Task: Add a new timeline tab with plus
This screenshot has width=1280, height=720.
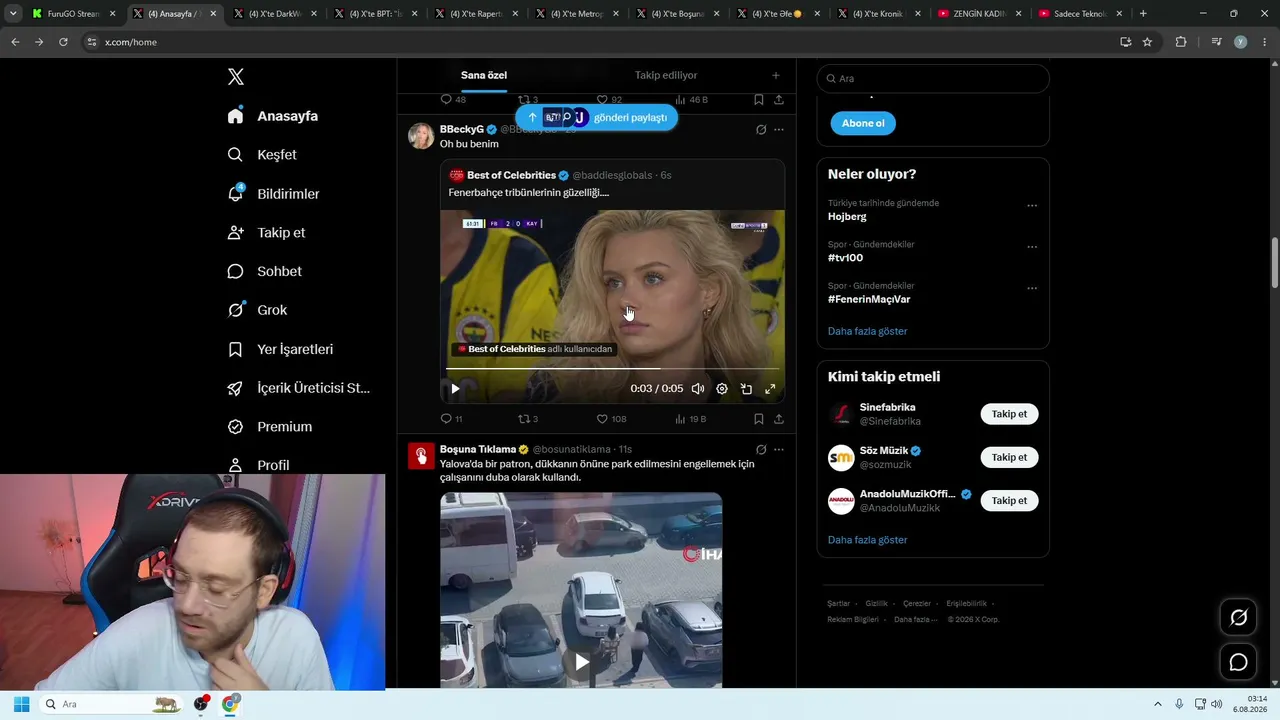Action: [x=775, y=75]
